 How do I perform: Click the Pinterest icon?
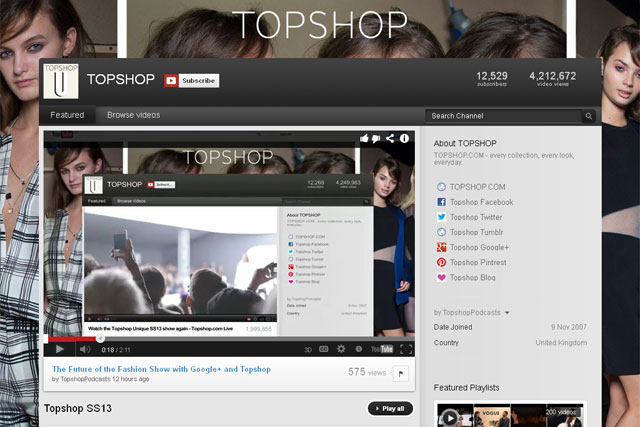pos(441,262)
